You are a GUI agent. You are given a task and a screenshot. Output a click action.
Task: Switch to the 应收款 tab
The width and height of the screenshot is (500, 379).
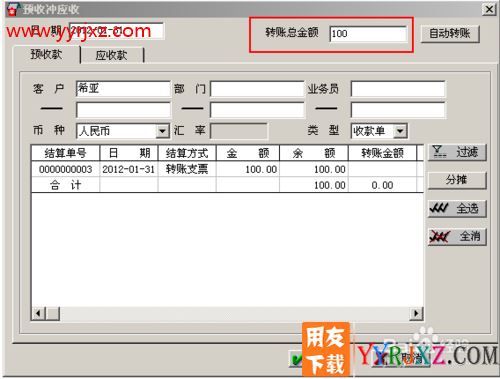(112, 55)
